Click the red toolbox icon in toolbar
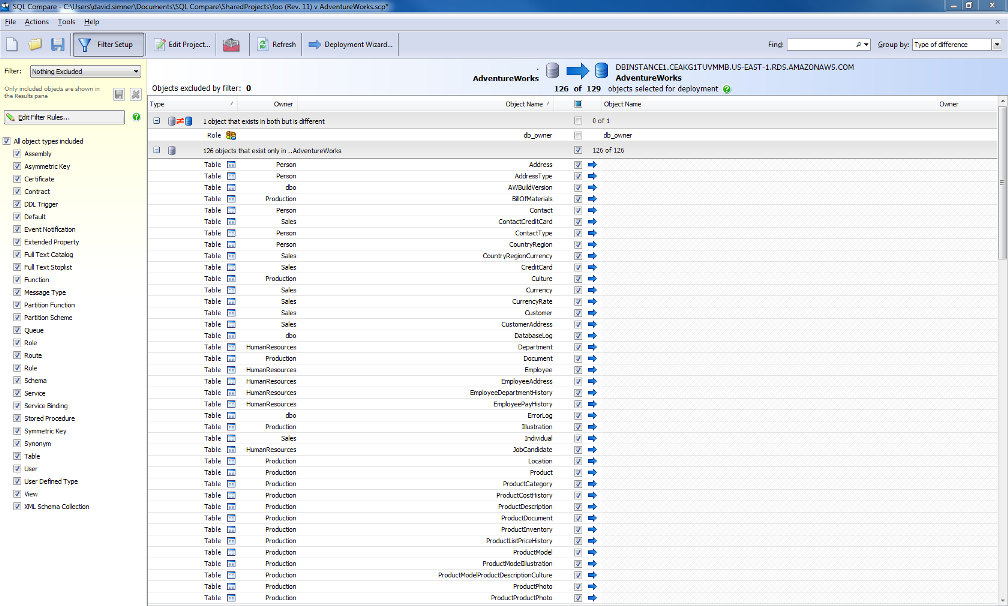The width and height of the screenshot is (1008, 606). 231,44
